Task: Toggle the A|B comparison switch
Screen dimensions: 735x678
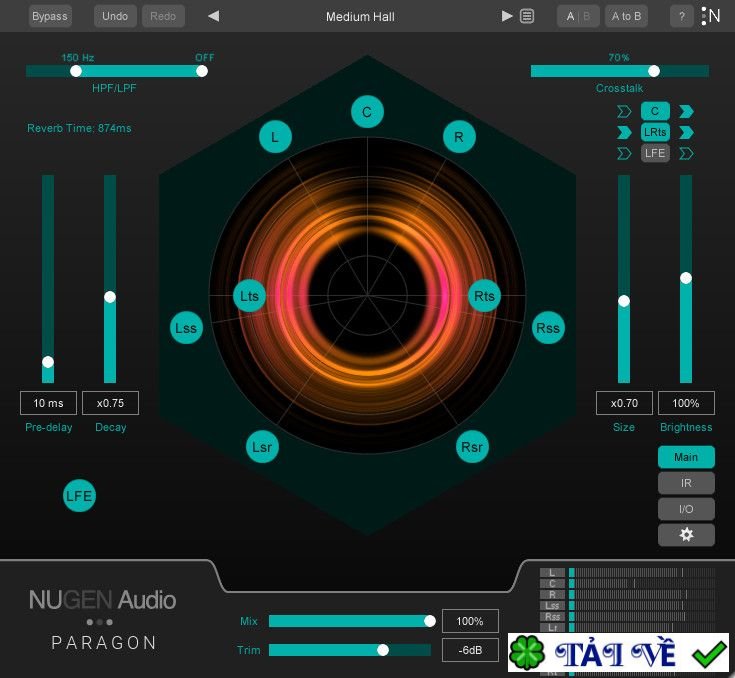Action: [x=578, y=16]
